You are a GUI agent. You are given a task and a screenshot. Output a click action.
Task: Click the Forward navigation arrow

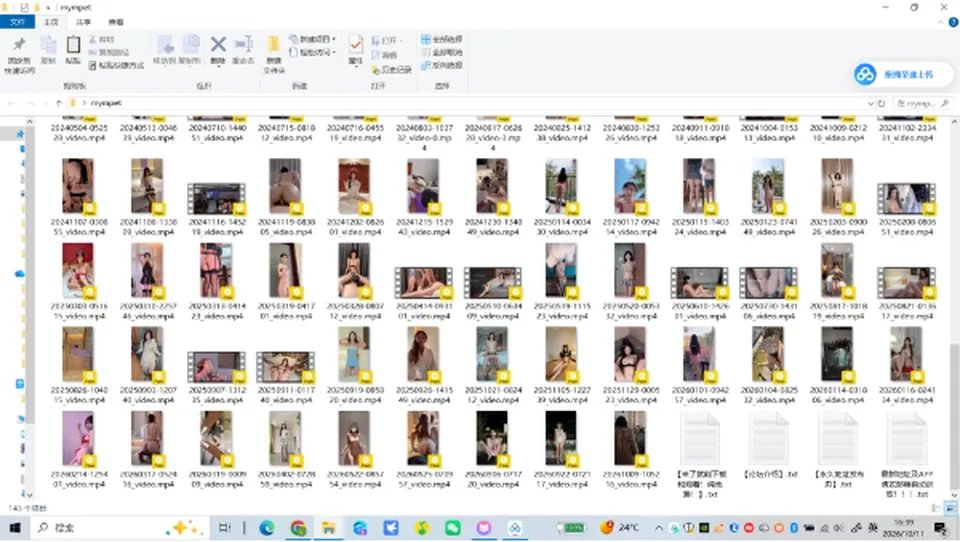(31, 103)
